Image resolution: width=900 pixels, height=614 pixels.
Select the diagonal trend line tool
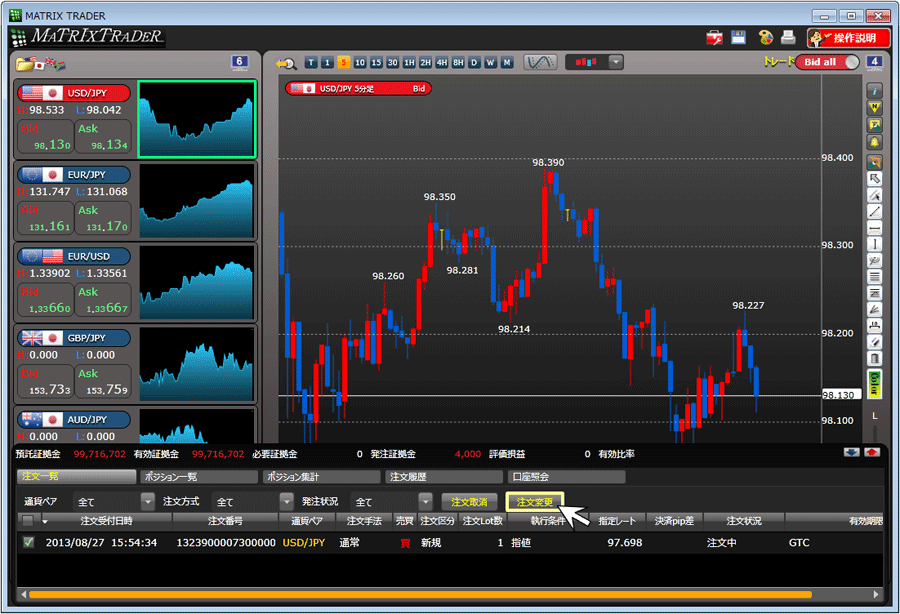874,212
